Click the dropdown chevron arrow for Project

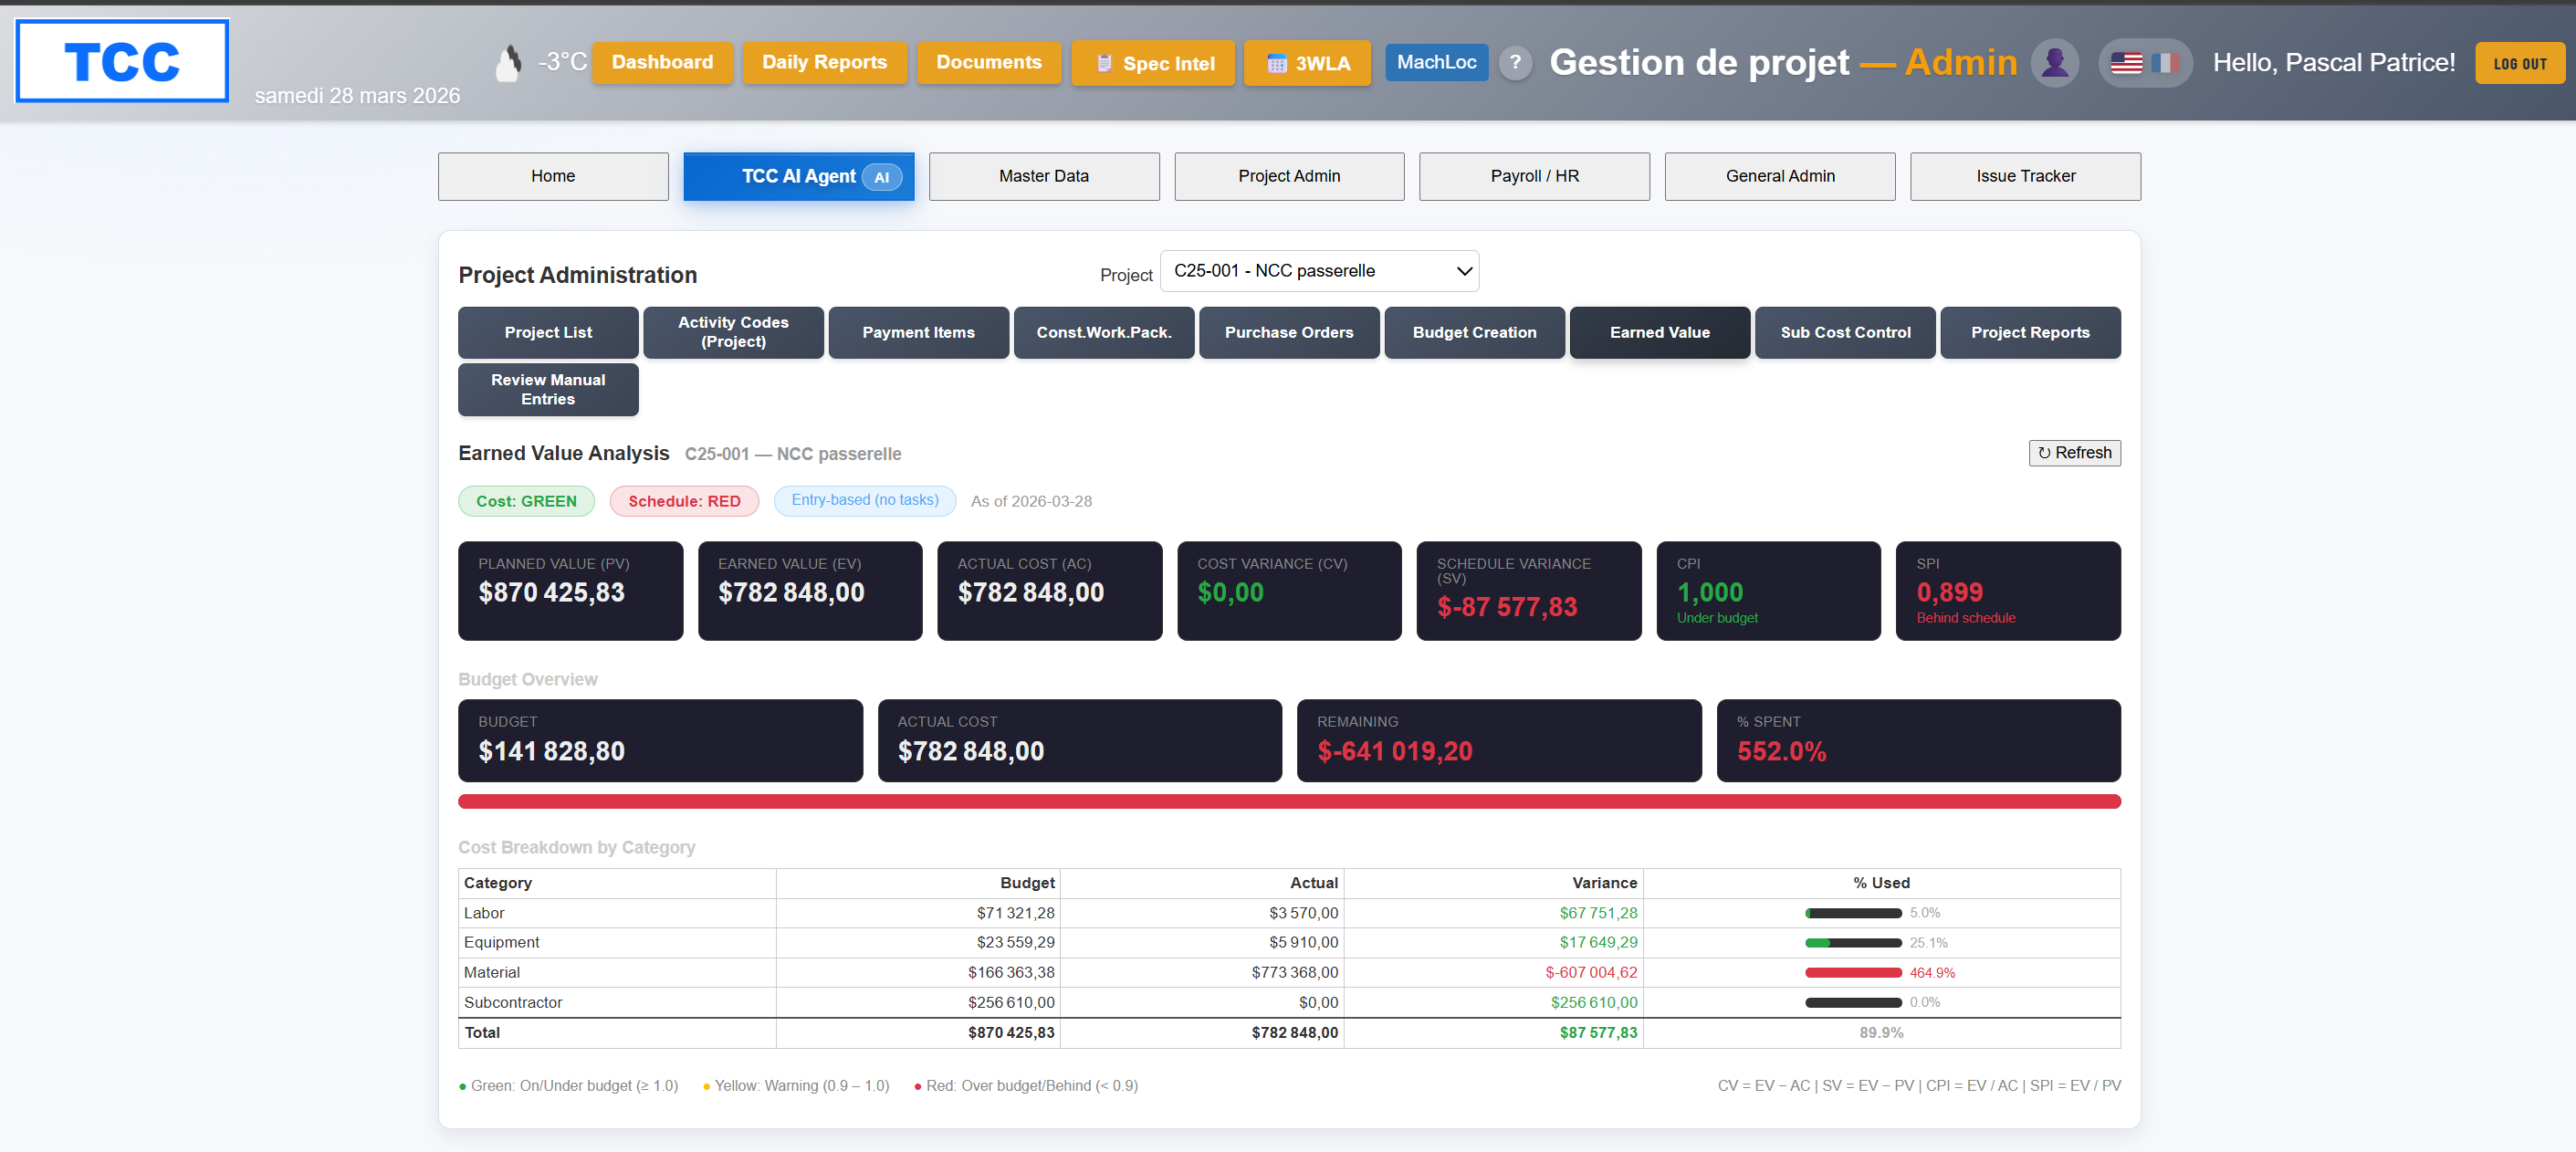point(1464,271)
